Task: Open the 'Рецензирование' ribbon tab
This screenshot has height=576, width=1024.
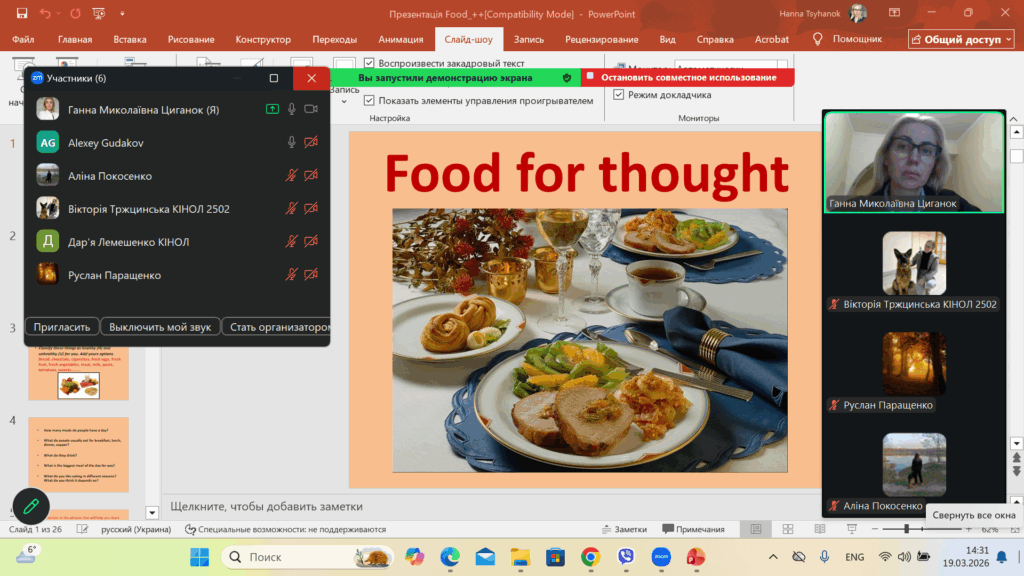Action: (601, 39)
